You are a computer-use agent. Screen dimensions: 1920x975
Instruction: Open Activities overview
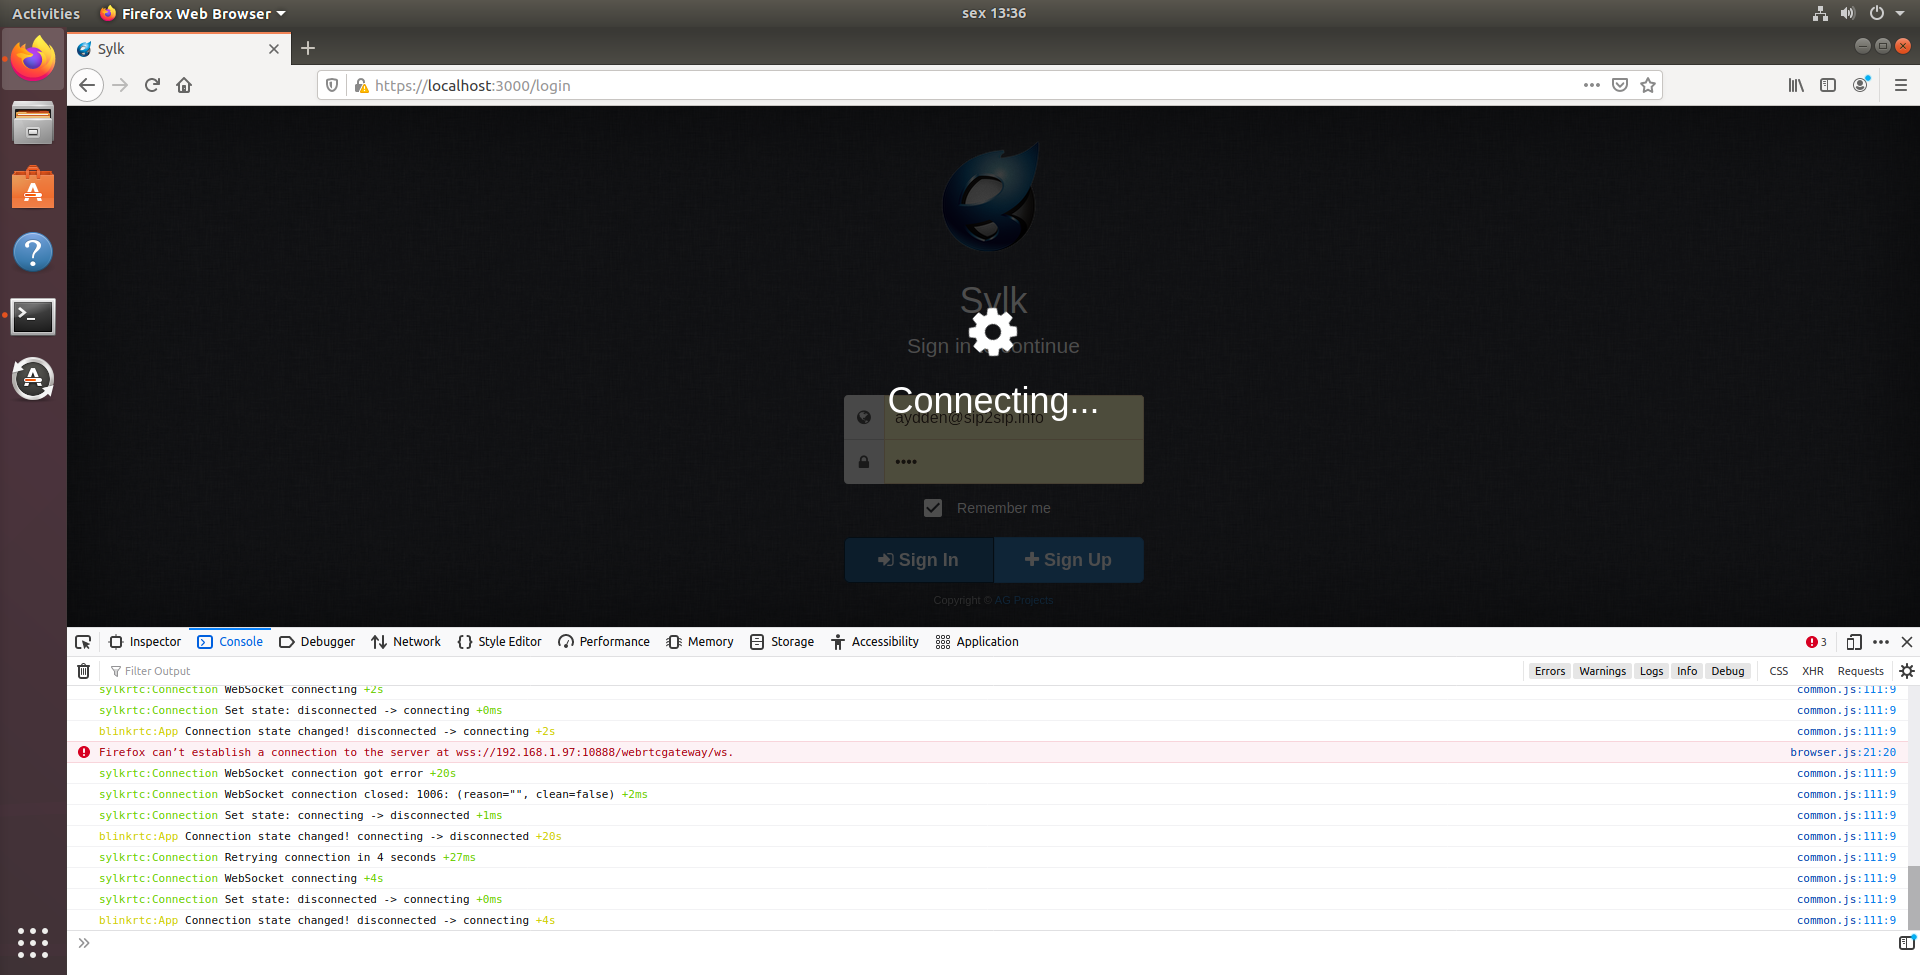click(46, 13)
